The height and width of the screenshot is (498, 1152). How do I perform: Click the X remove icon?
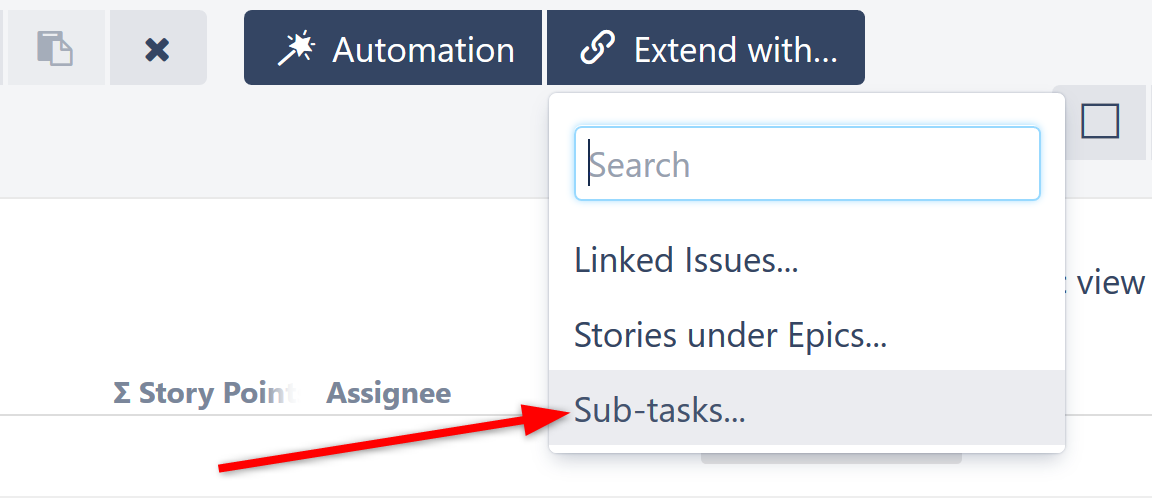(x=157, y=48)
